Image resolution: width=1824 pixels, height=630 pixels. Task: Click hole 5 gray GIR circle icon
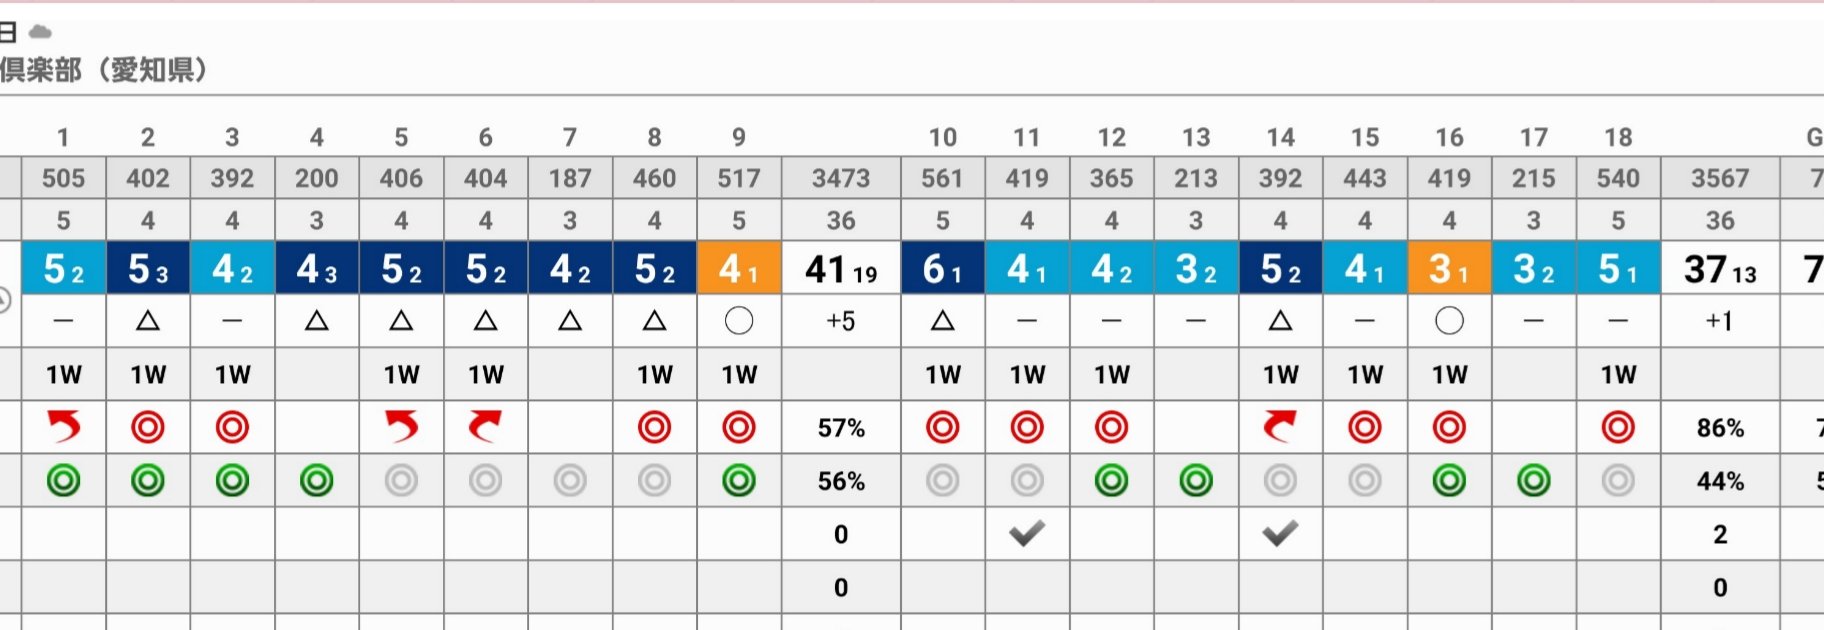coord(401,481)
